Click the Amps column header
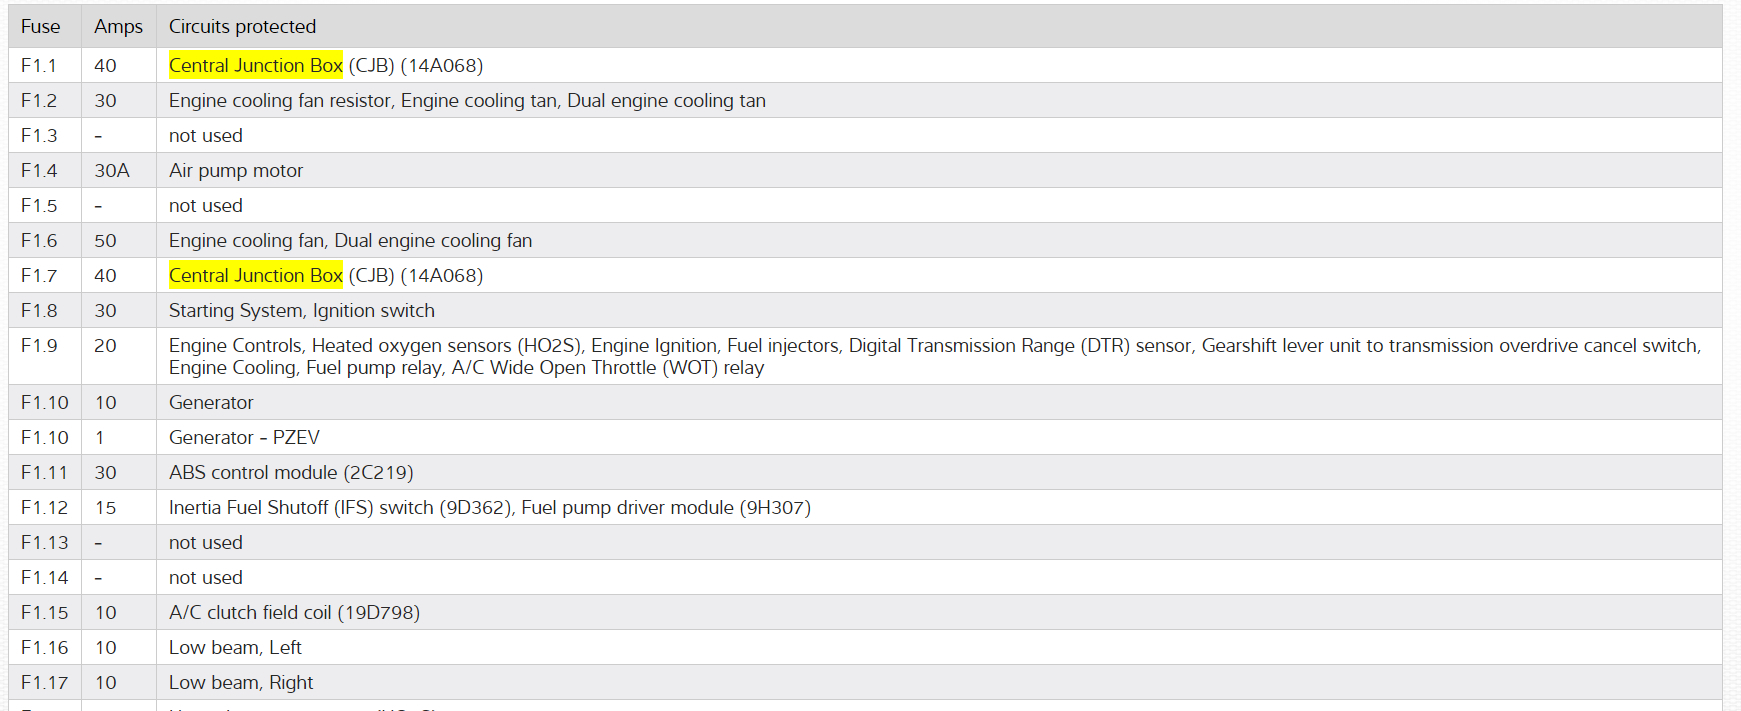1741x711 pixels. [x=118, y=27]
